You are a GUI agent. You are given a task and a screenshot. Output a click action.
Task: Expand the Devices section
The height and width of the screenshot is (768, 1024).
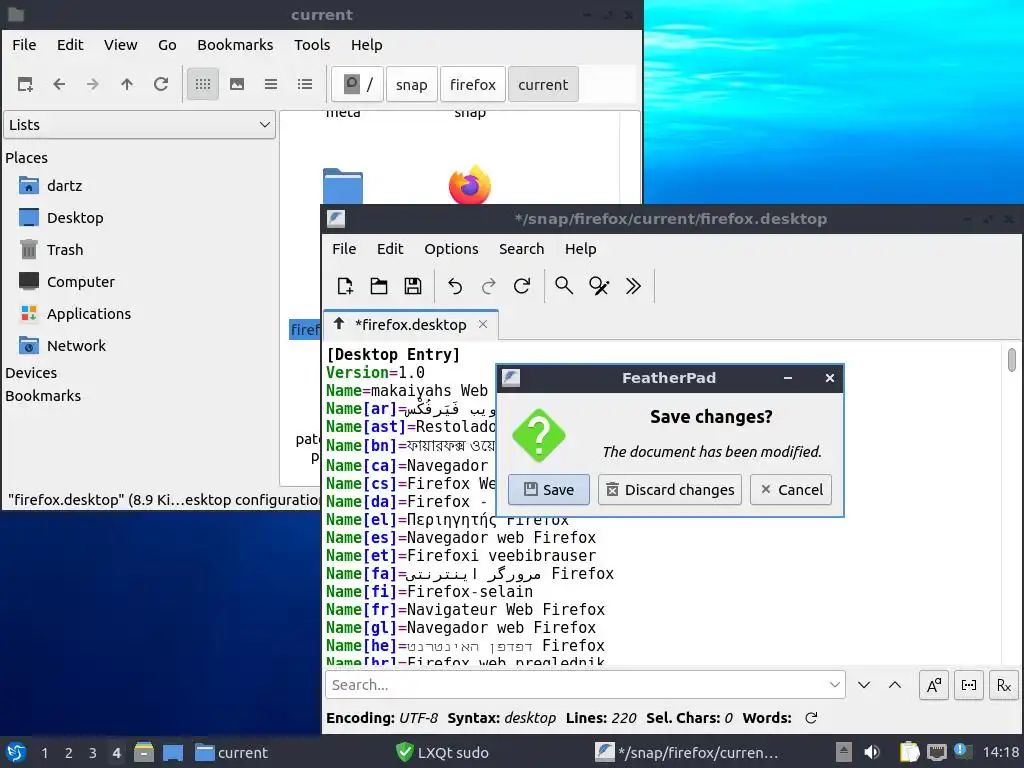31,373
